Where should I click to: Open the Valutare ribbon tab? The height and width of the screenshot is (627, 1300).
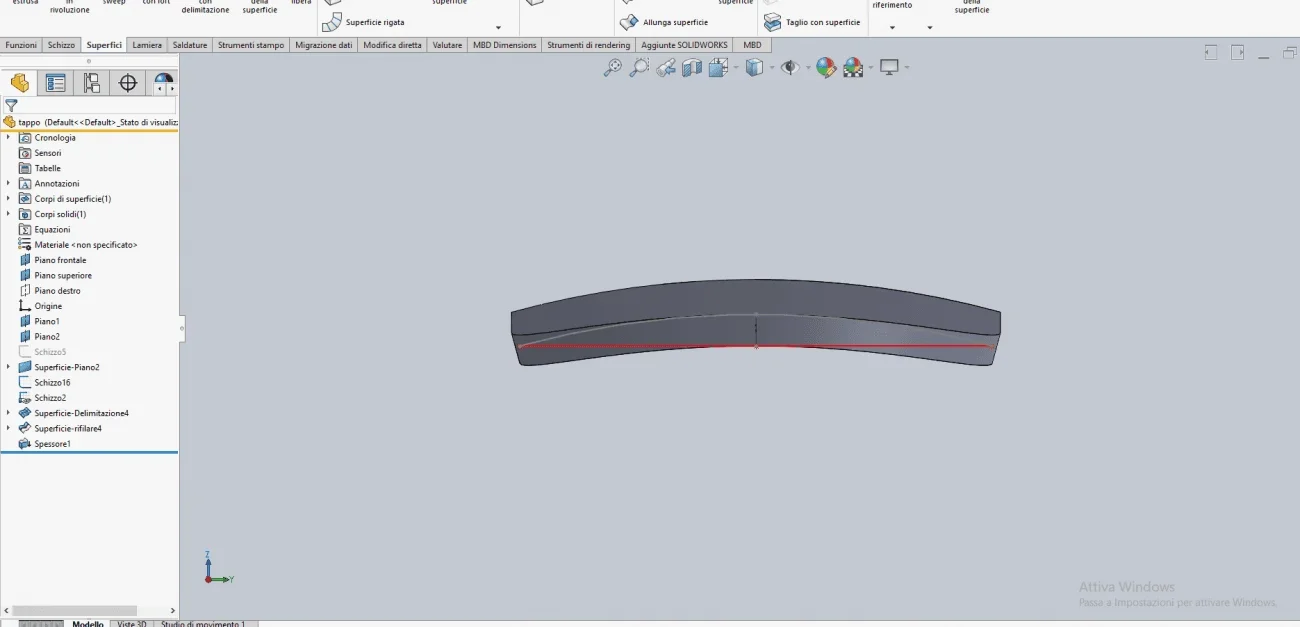(x=447, y=45)
